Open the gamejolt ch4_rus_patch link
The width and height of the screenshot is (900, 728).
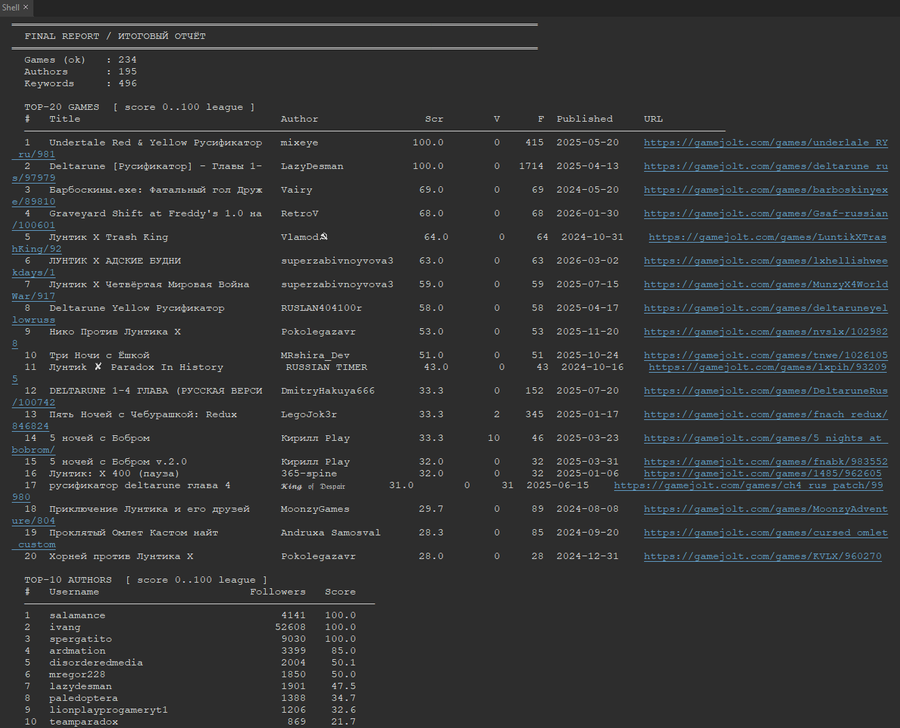[x=748, y=485]
